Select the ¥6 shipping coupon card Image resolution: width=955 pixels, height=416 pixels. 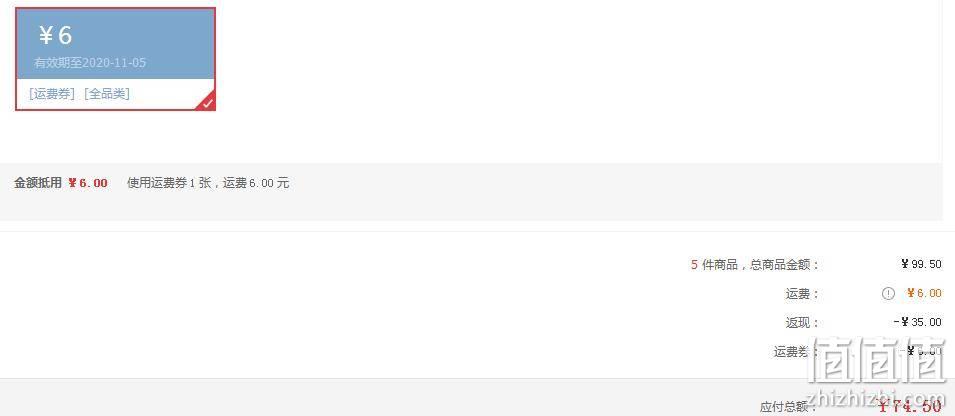[115, 59]
